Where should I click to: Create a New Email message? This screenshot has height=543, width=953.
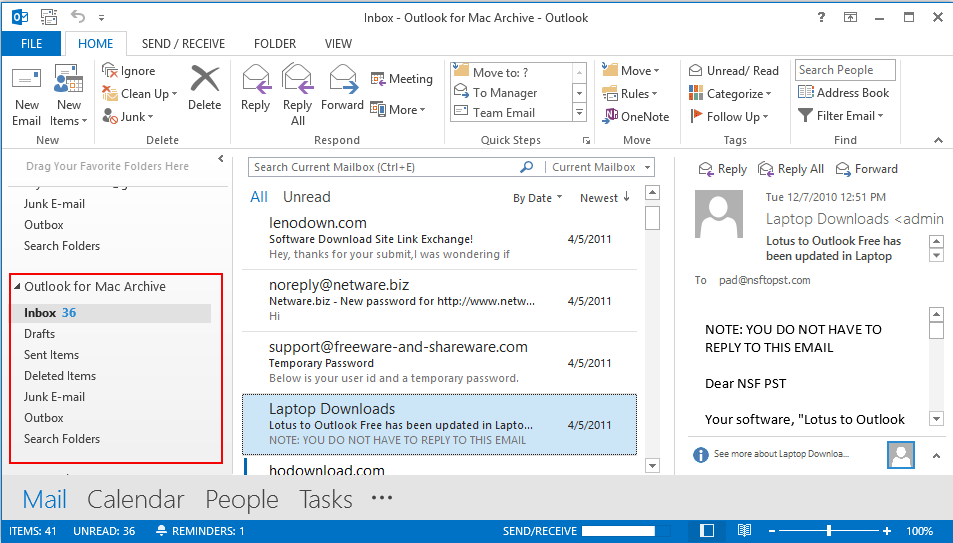[x=27, y=96]
